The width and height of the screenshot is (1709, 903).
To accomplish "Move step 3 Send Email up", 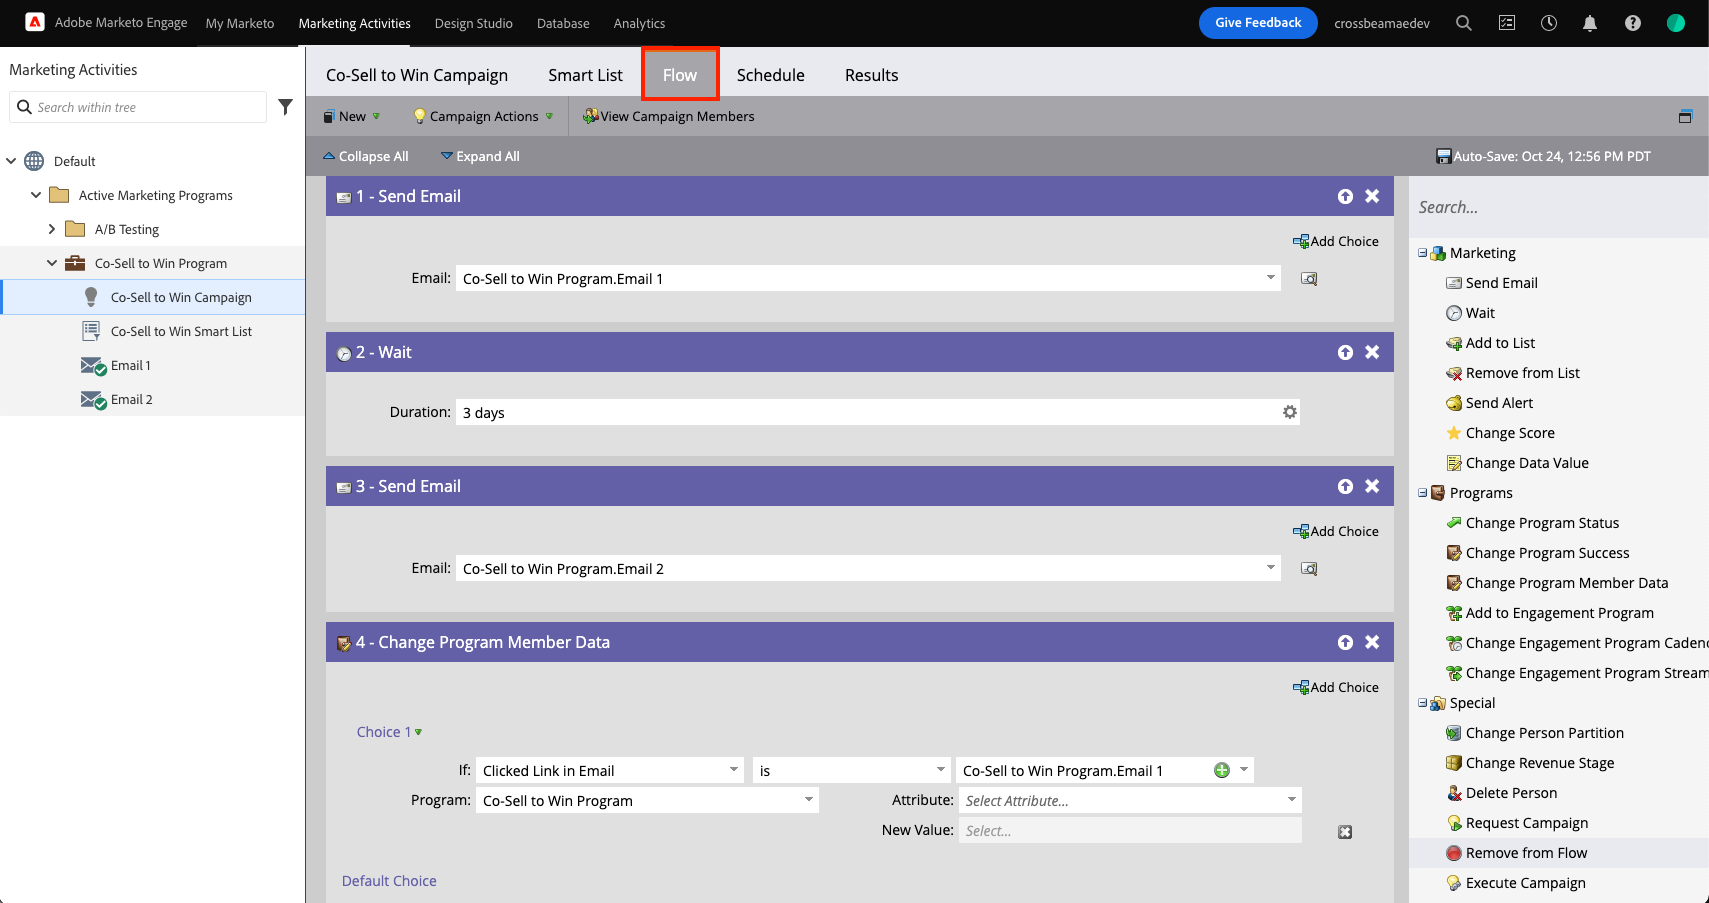I will tap(1345, 486).
